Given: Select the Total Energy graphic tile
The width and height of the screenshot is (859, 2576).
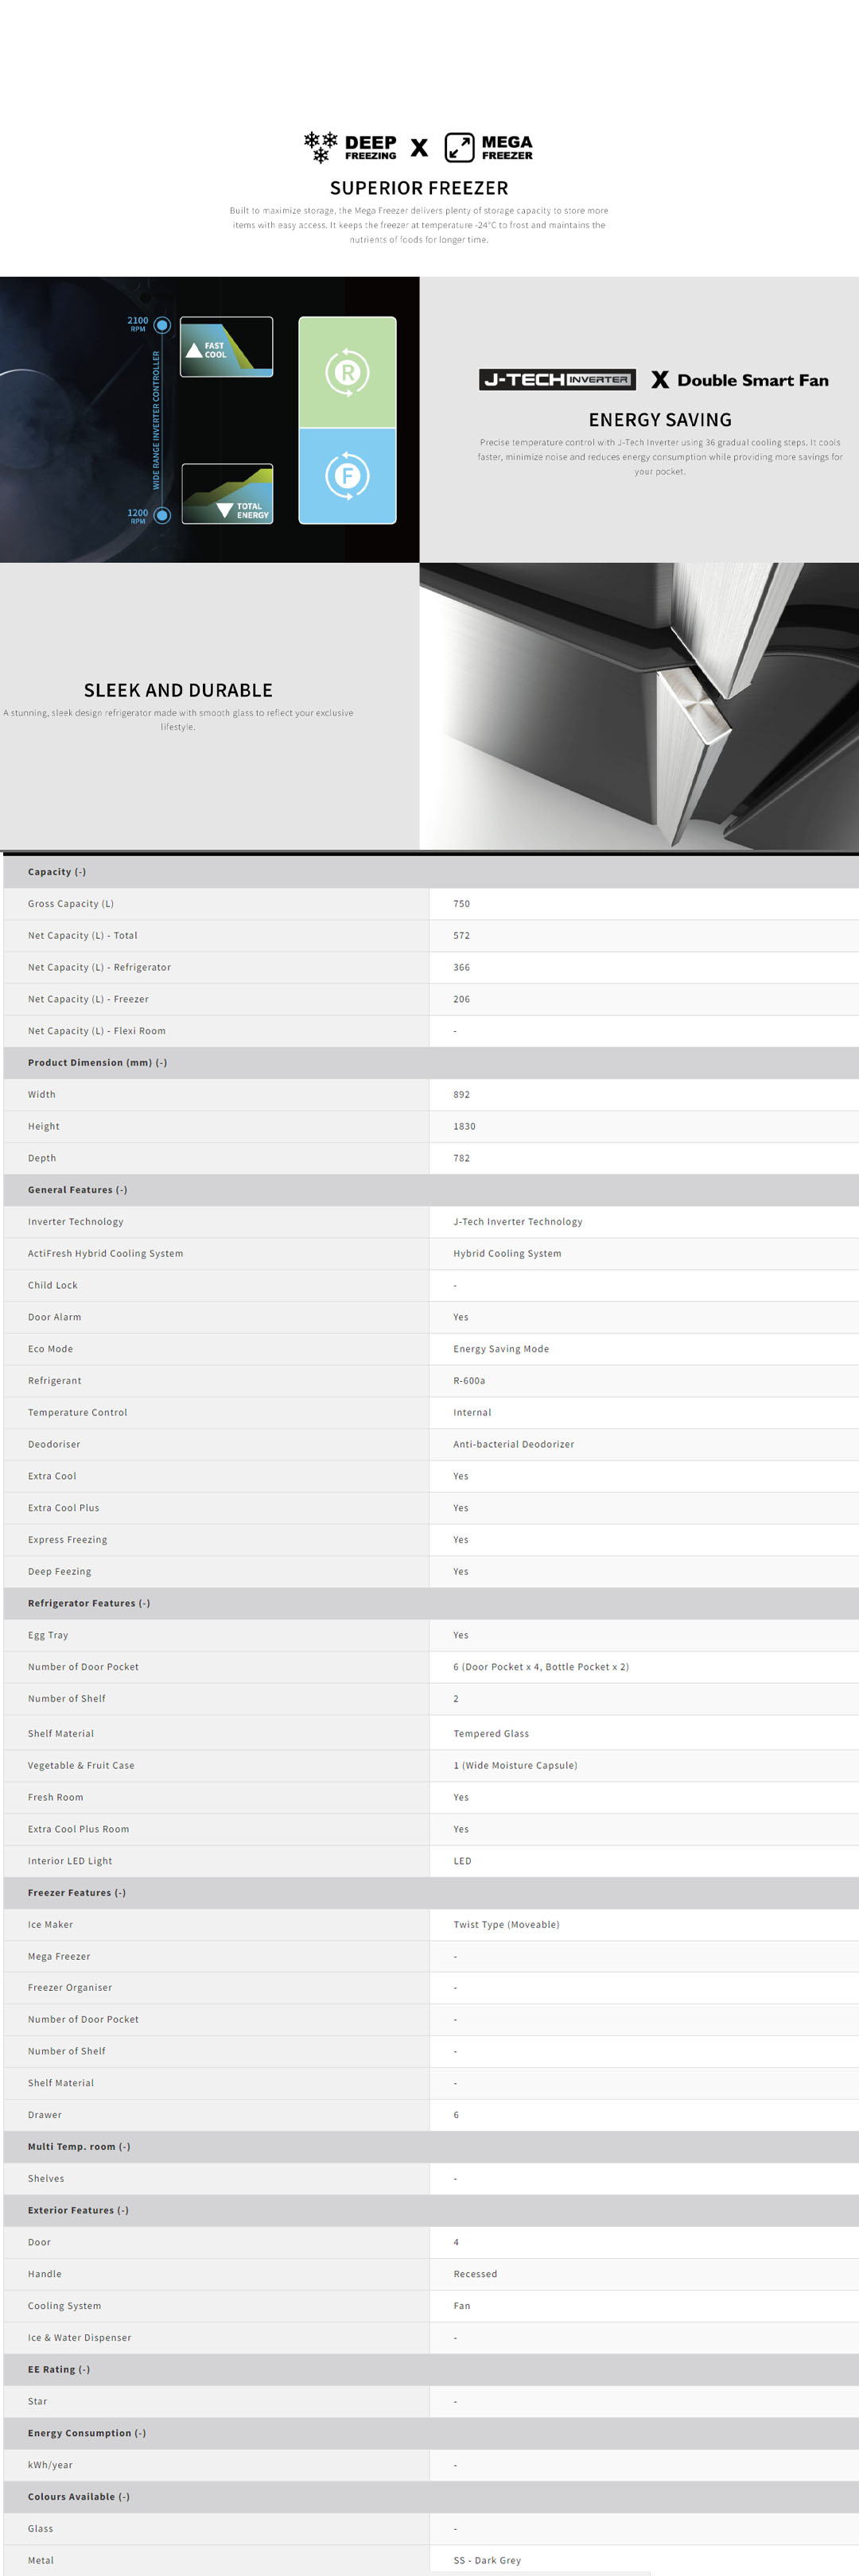Looking at the screenshot, I should [227, 494].
